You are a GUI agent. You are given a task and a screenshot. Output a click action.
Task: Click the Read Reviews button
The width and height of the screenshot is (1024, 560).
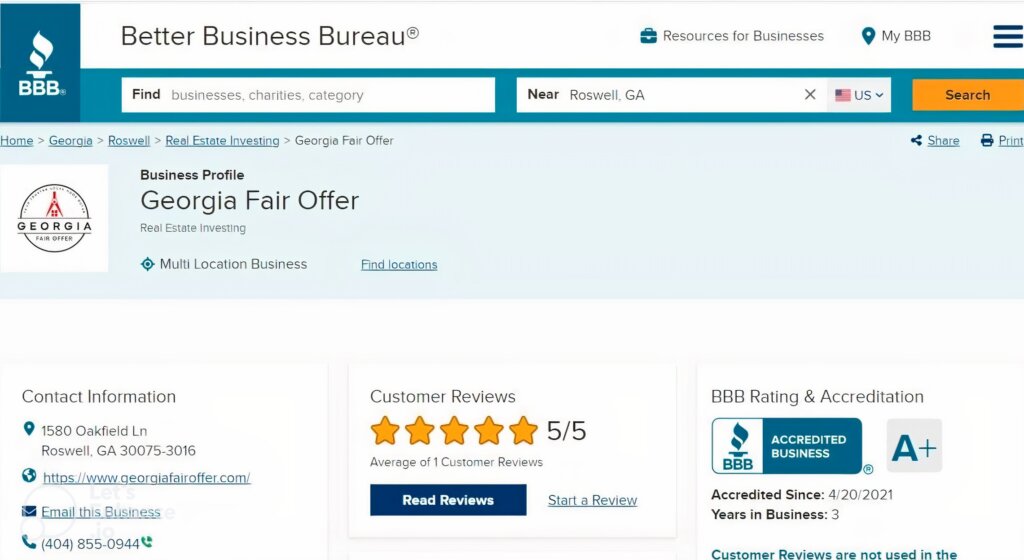tap(448, 500)
